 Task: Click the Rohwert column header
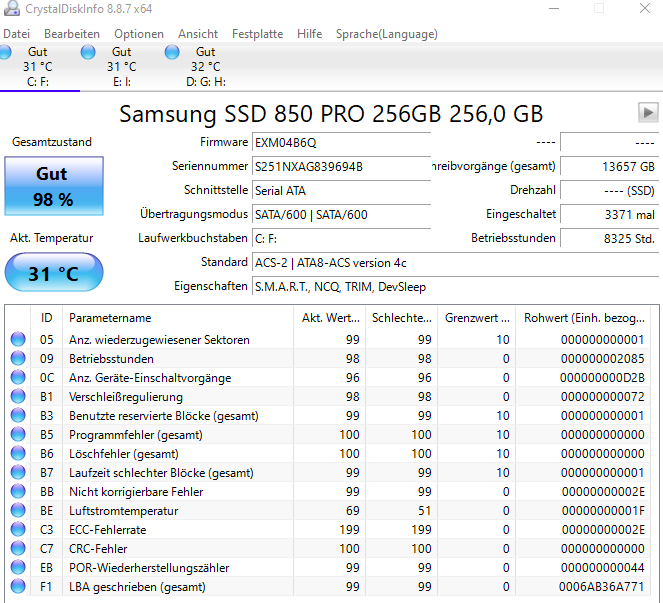pos(584,318)
